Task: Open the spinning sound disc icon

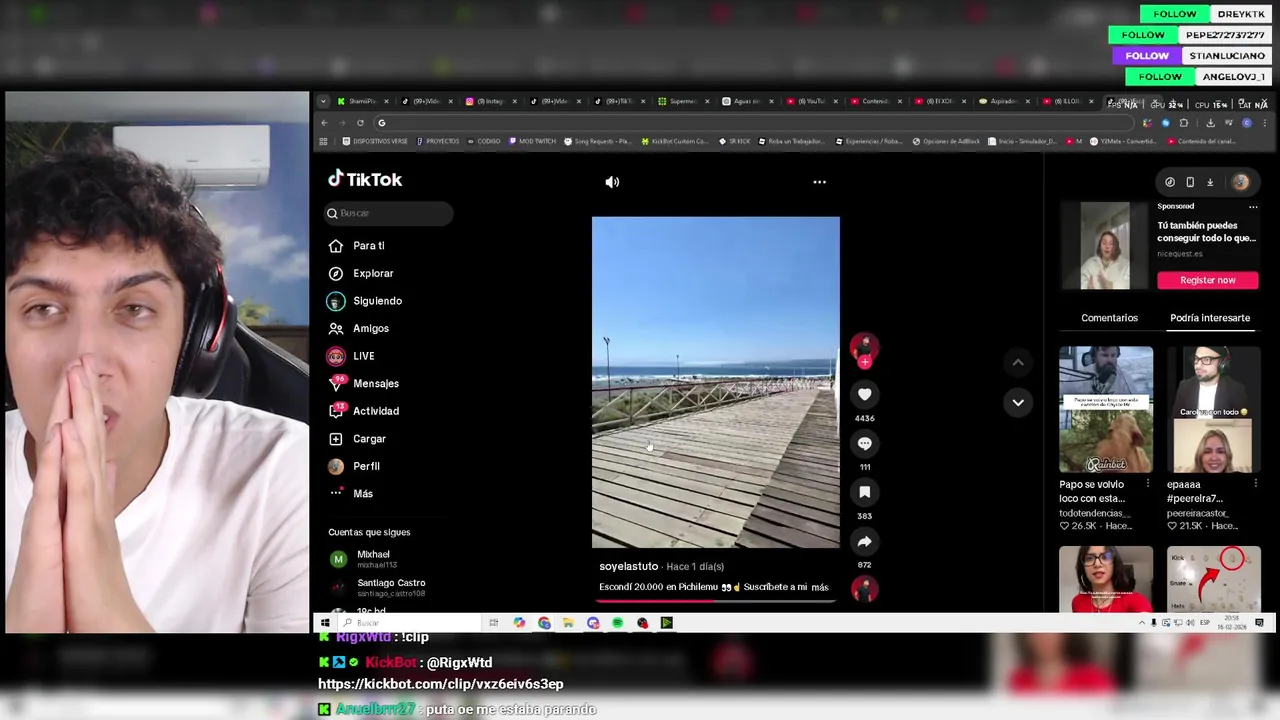Action: click(x=865, y=589)
